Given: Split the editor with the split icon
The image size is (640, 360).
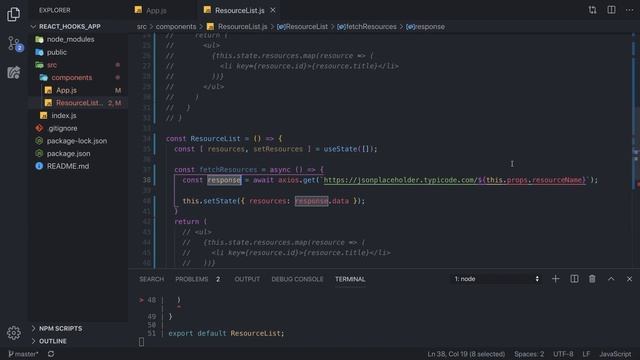Looking at the screenshot, I should point(611,10).
